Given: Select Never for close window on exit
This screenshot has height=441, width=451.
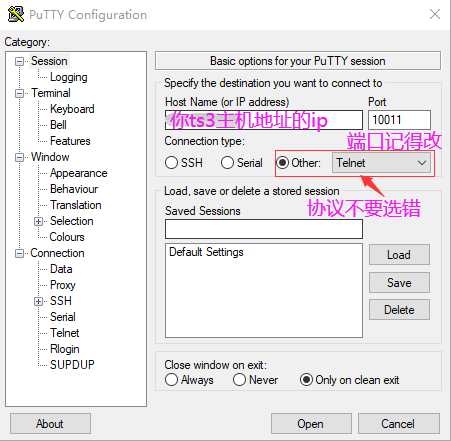Looking at the screenshot, I should (239, 380).
